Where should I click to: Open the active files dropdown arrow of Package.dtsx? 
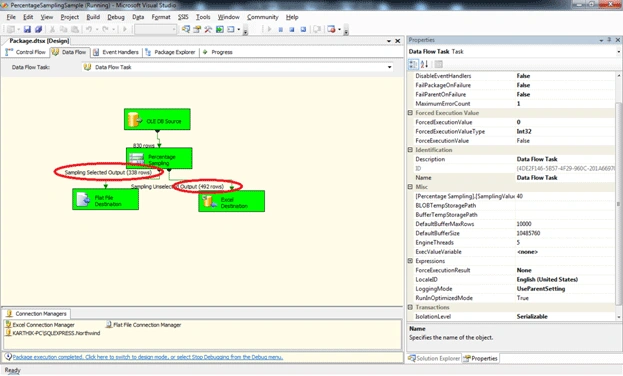(389, 41)
